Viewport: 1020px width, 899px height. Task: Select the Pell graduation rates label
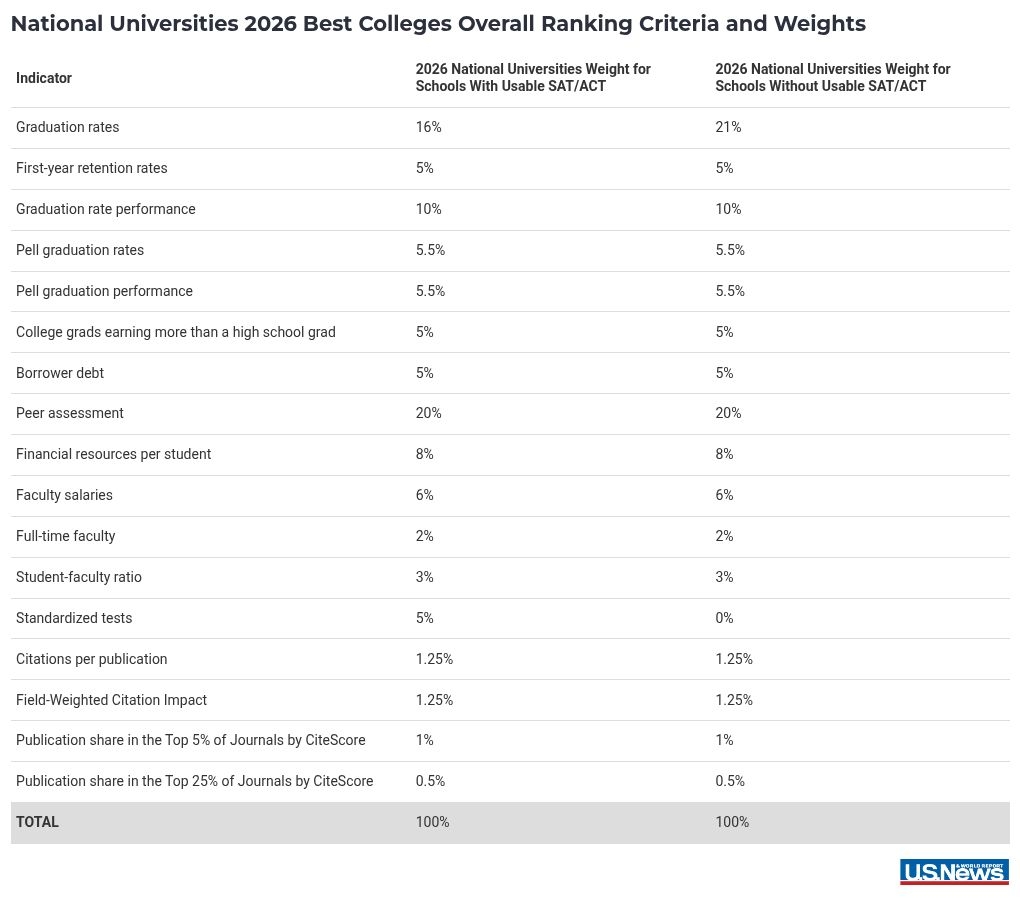tap(80, 250)
